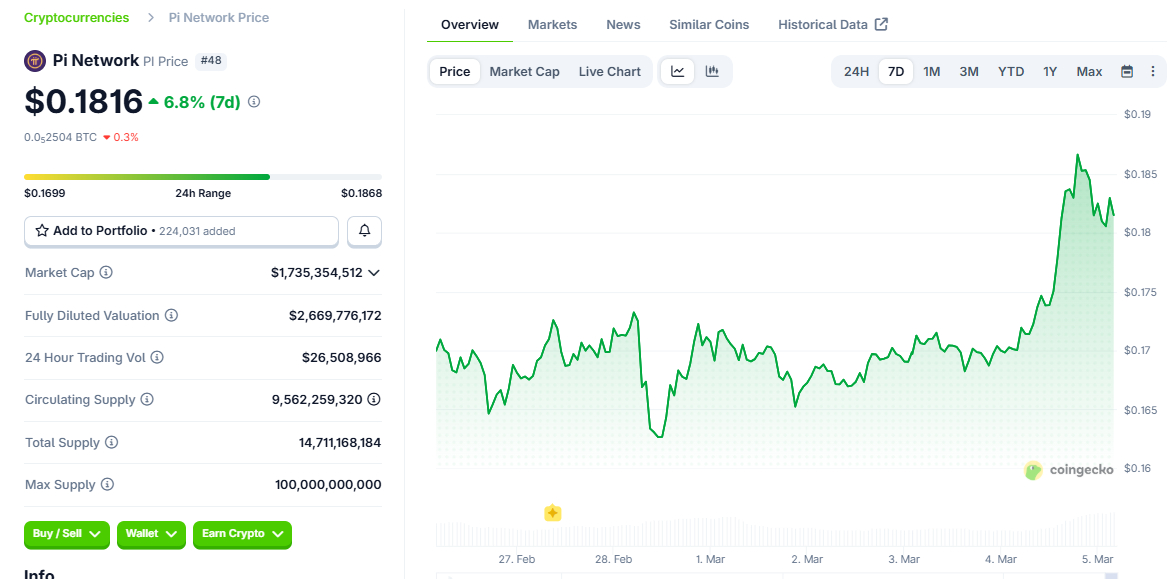Click the yellow marker below the chart
This screenshot has width=1173, height=579.
click(x=552, y=513)
